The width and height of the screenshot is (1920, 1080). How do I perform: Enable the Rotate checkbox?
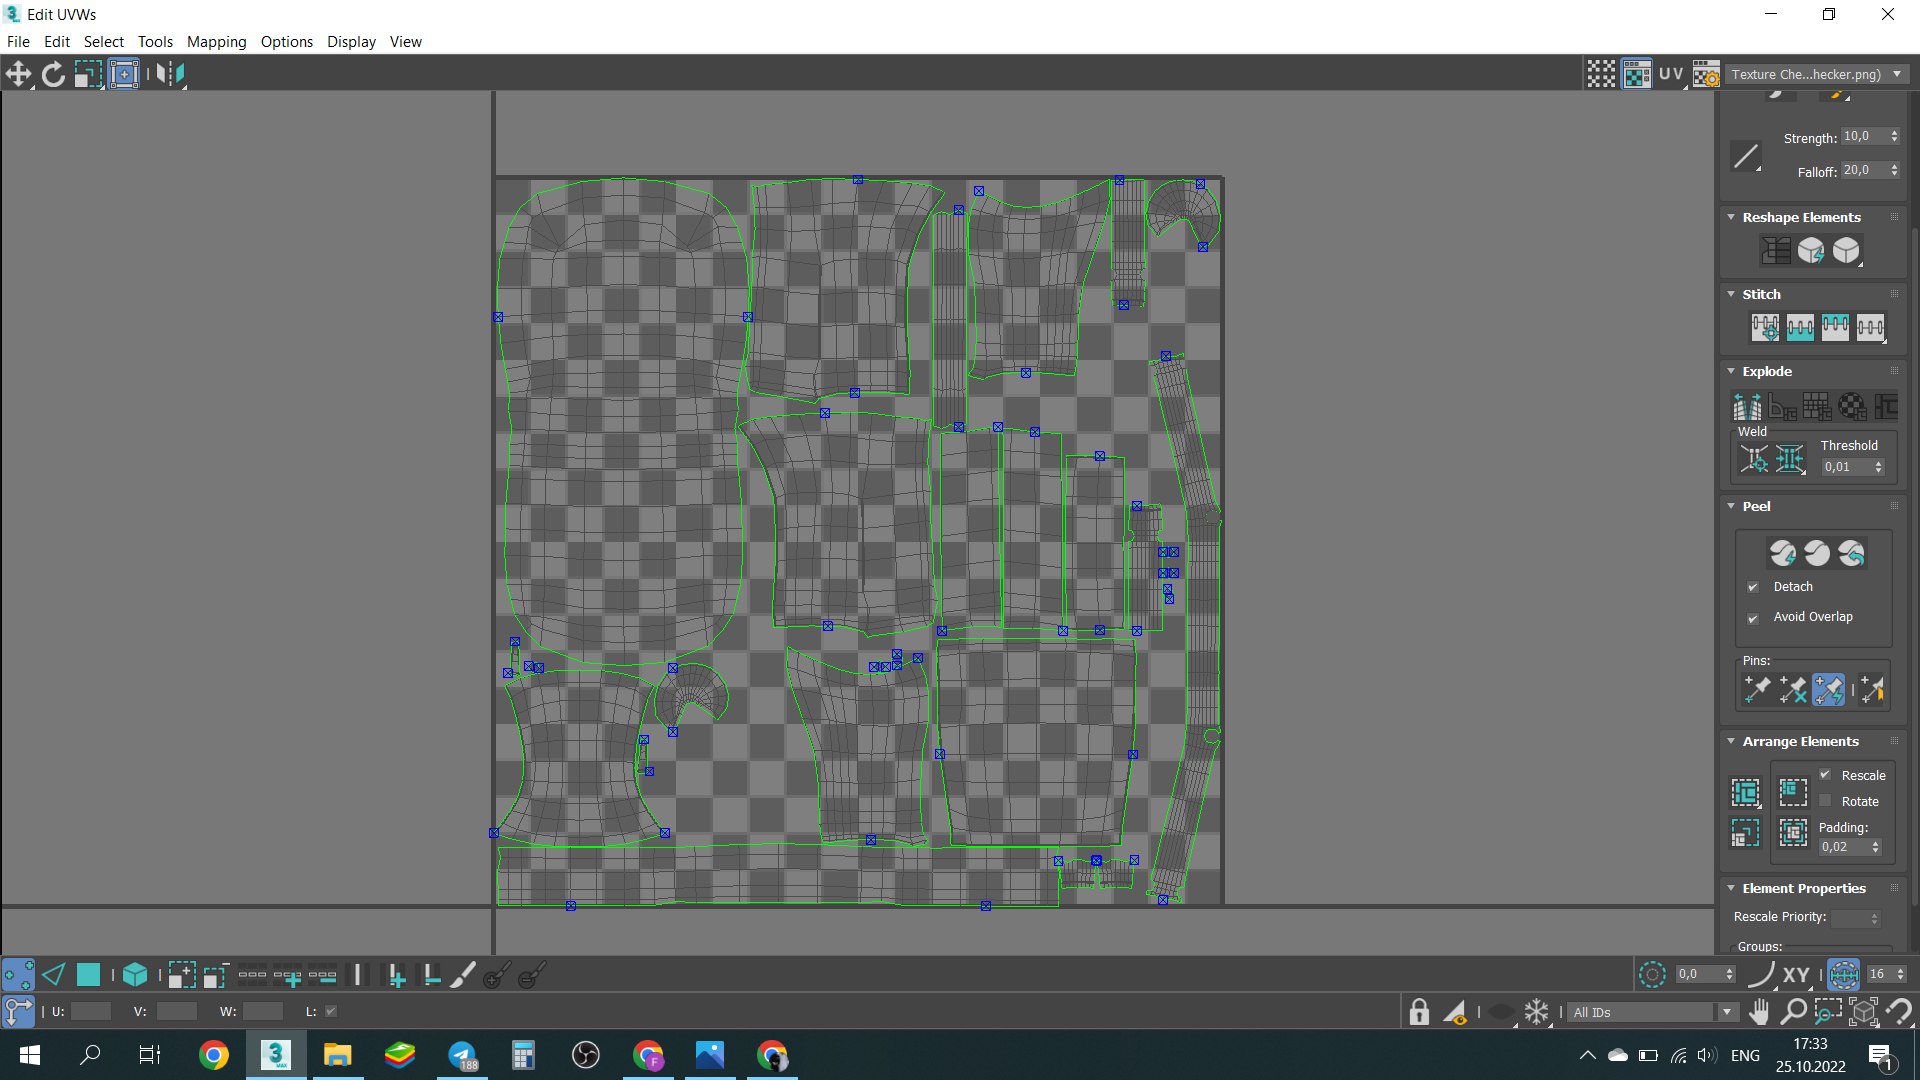coord(1825,801)
